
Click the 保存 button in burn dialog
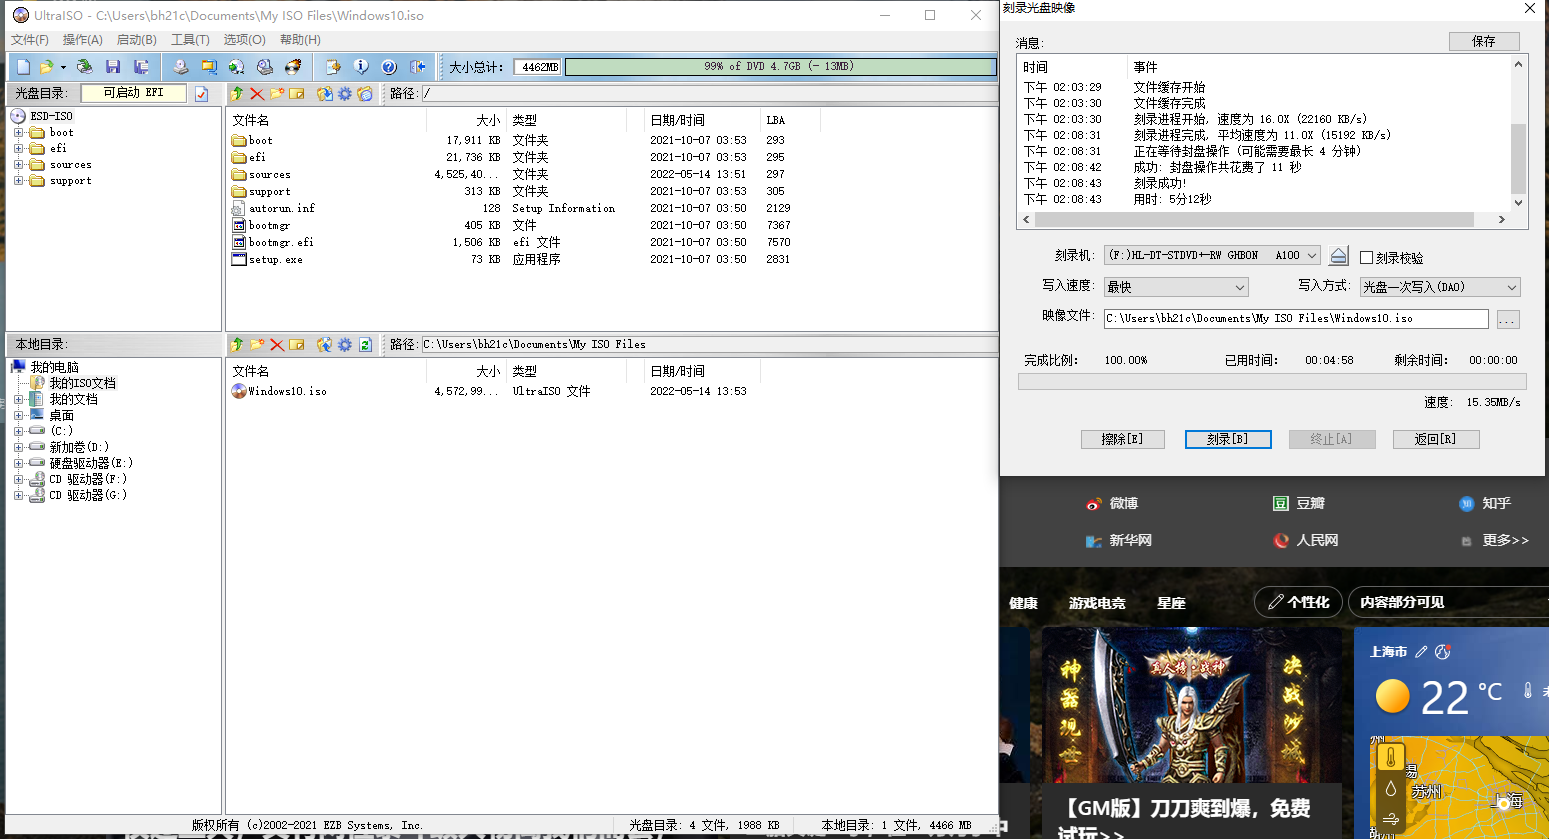1484,41
